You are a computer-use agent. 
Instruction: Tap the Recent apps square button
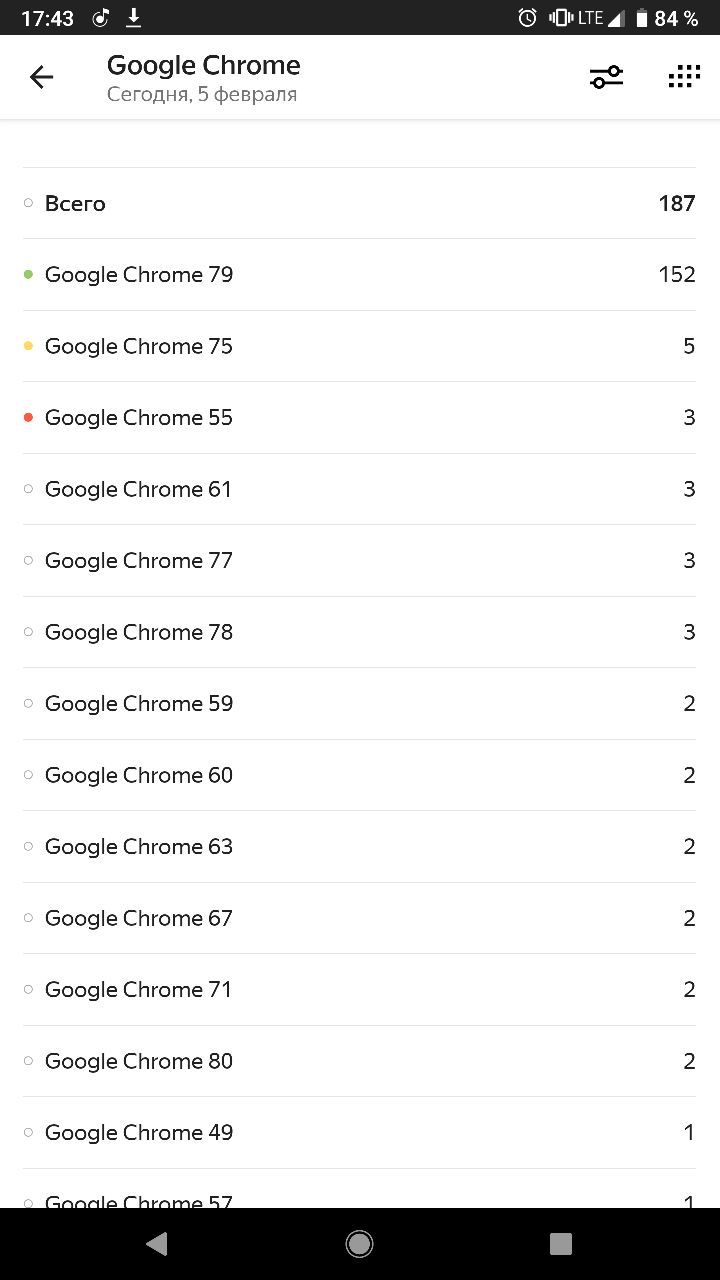(561, 1243)
